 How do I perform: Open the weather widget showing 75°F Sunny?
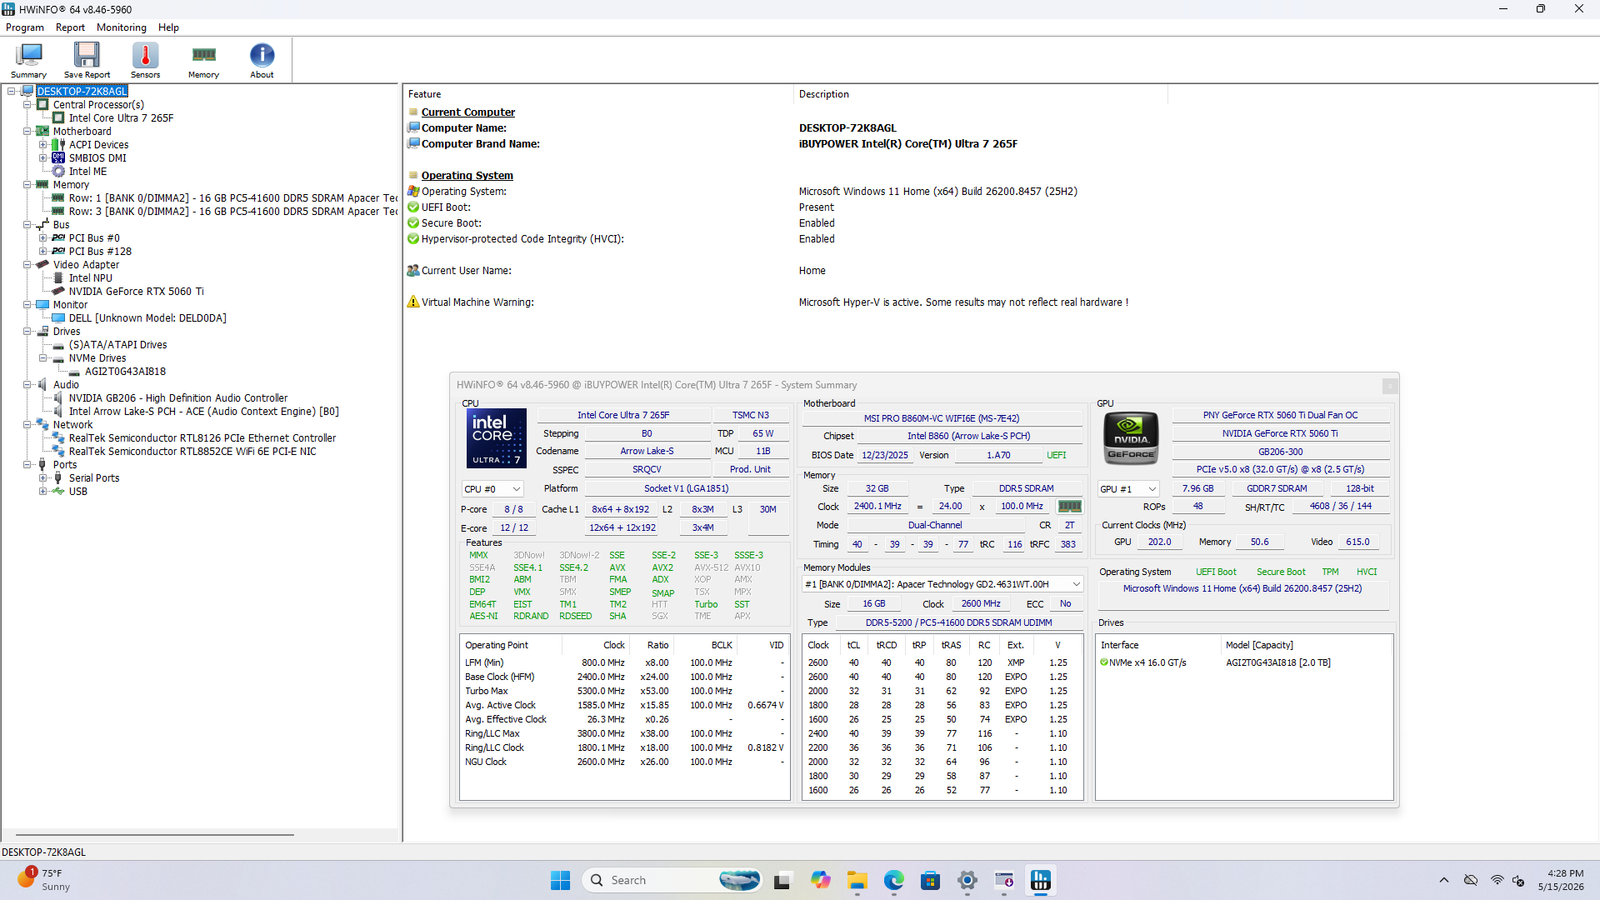coord(45,880)
